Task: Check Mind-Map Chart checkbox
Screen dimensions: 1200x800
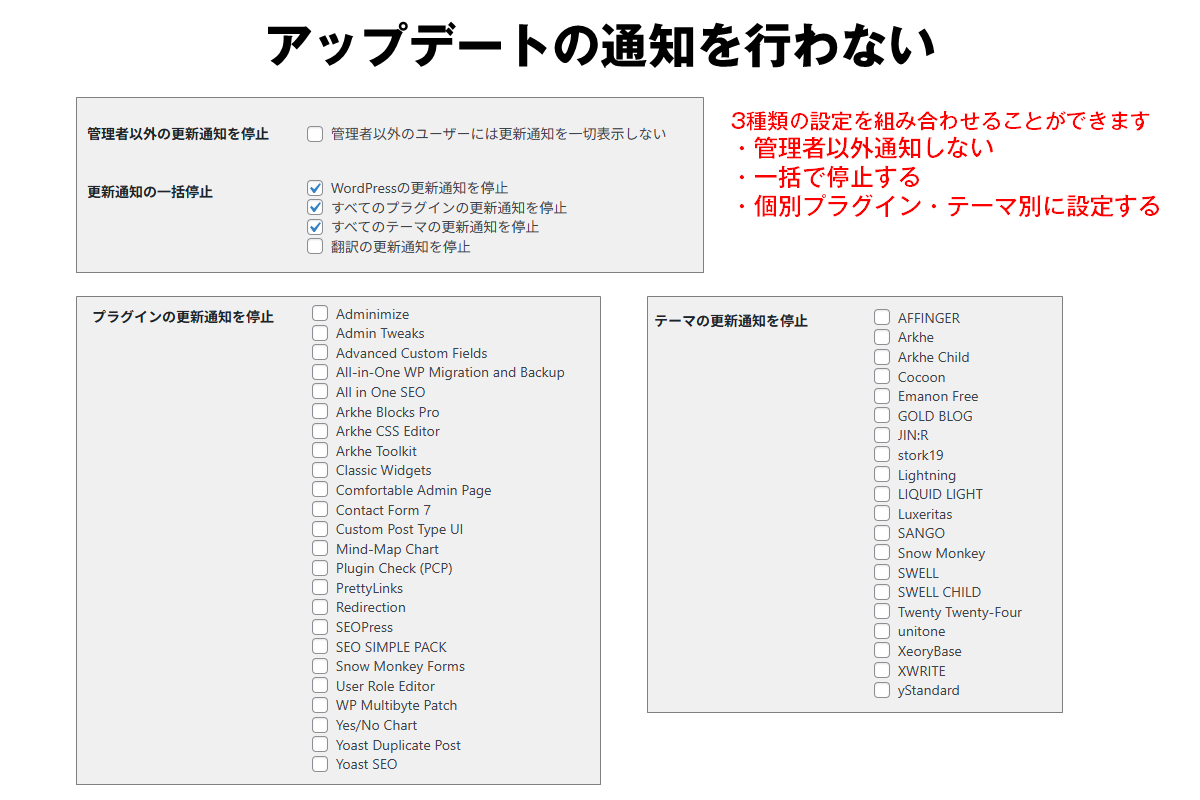Action: coord(320,549)
